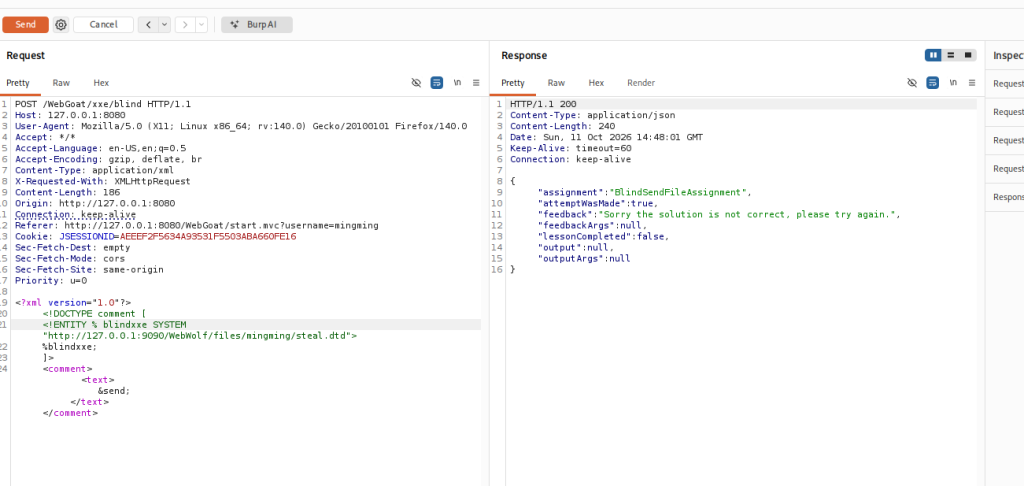Select top-bottom stacked layout icon
This screenshot has width=1024, height=486.
pos(951,56)
